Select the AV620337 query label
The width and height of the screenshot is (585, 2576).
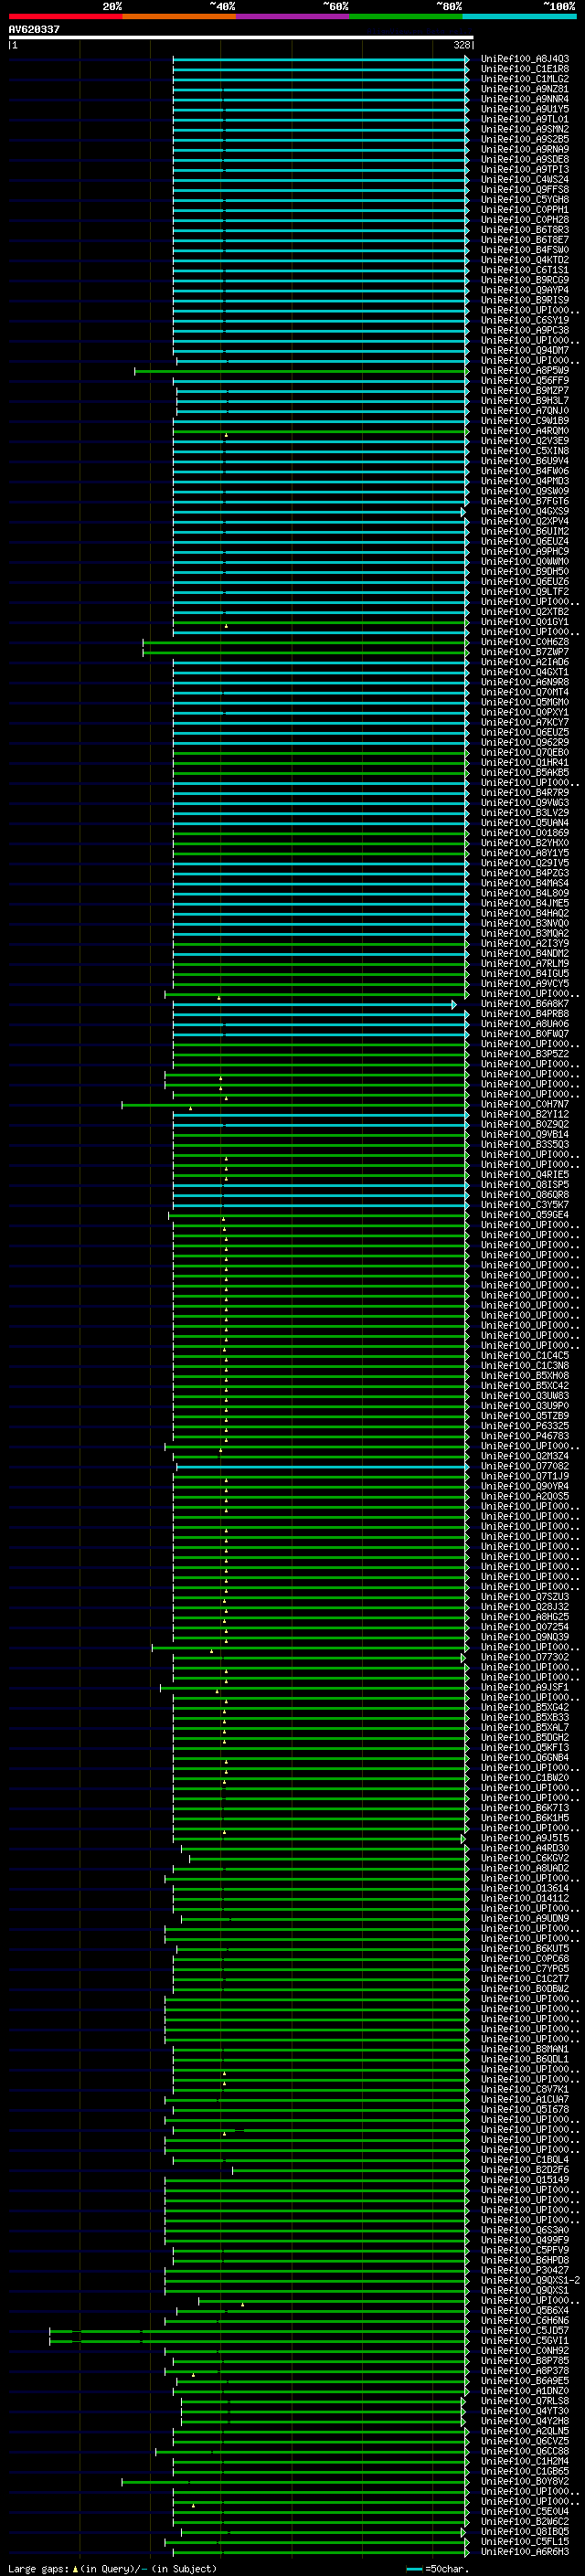pos(34,30)
